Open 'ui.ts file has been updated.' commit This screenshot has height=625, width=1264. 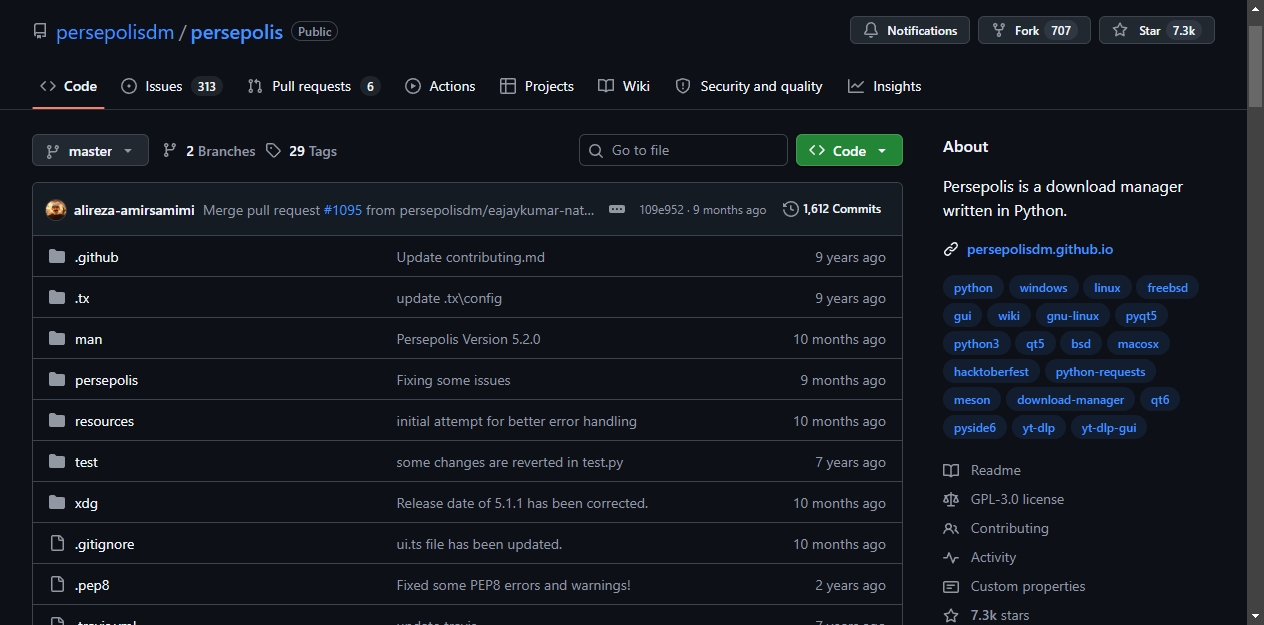[479, 544]
